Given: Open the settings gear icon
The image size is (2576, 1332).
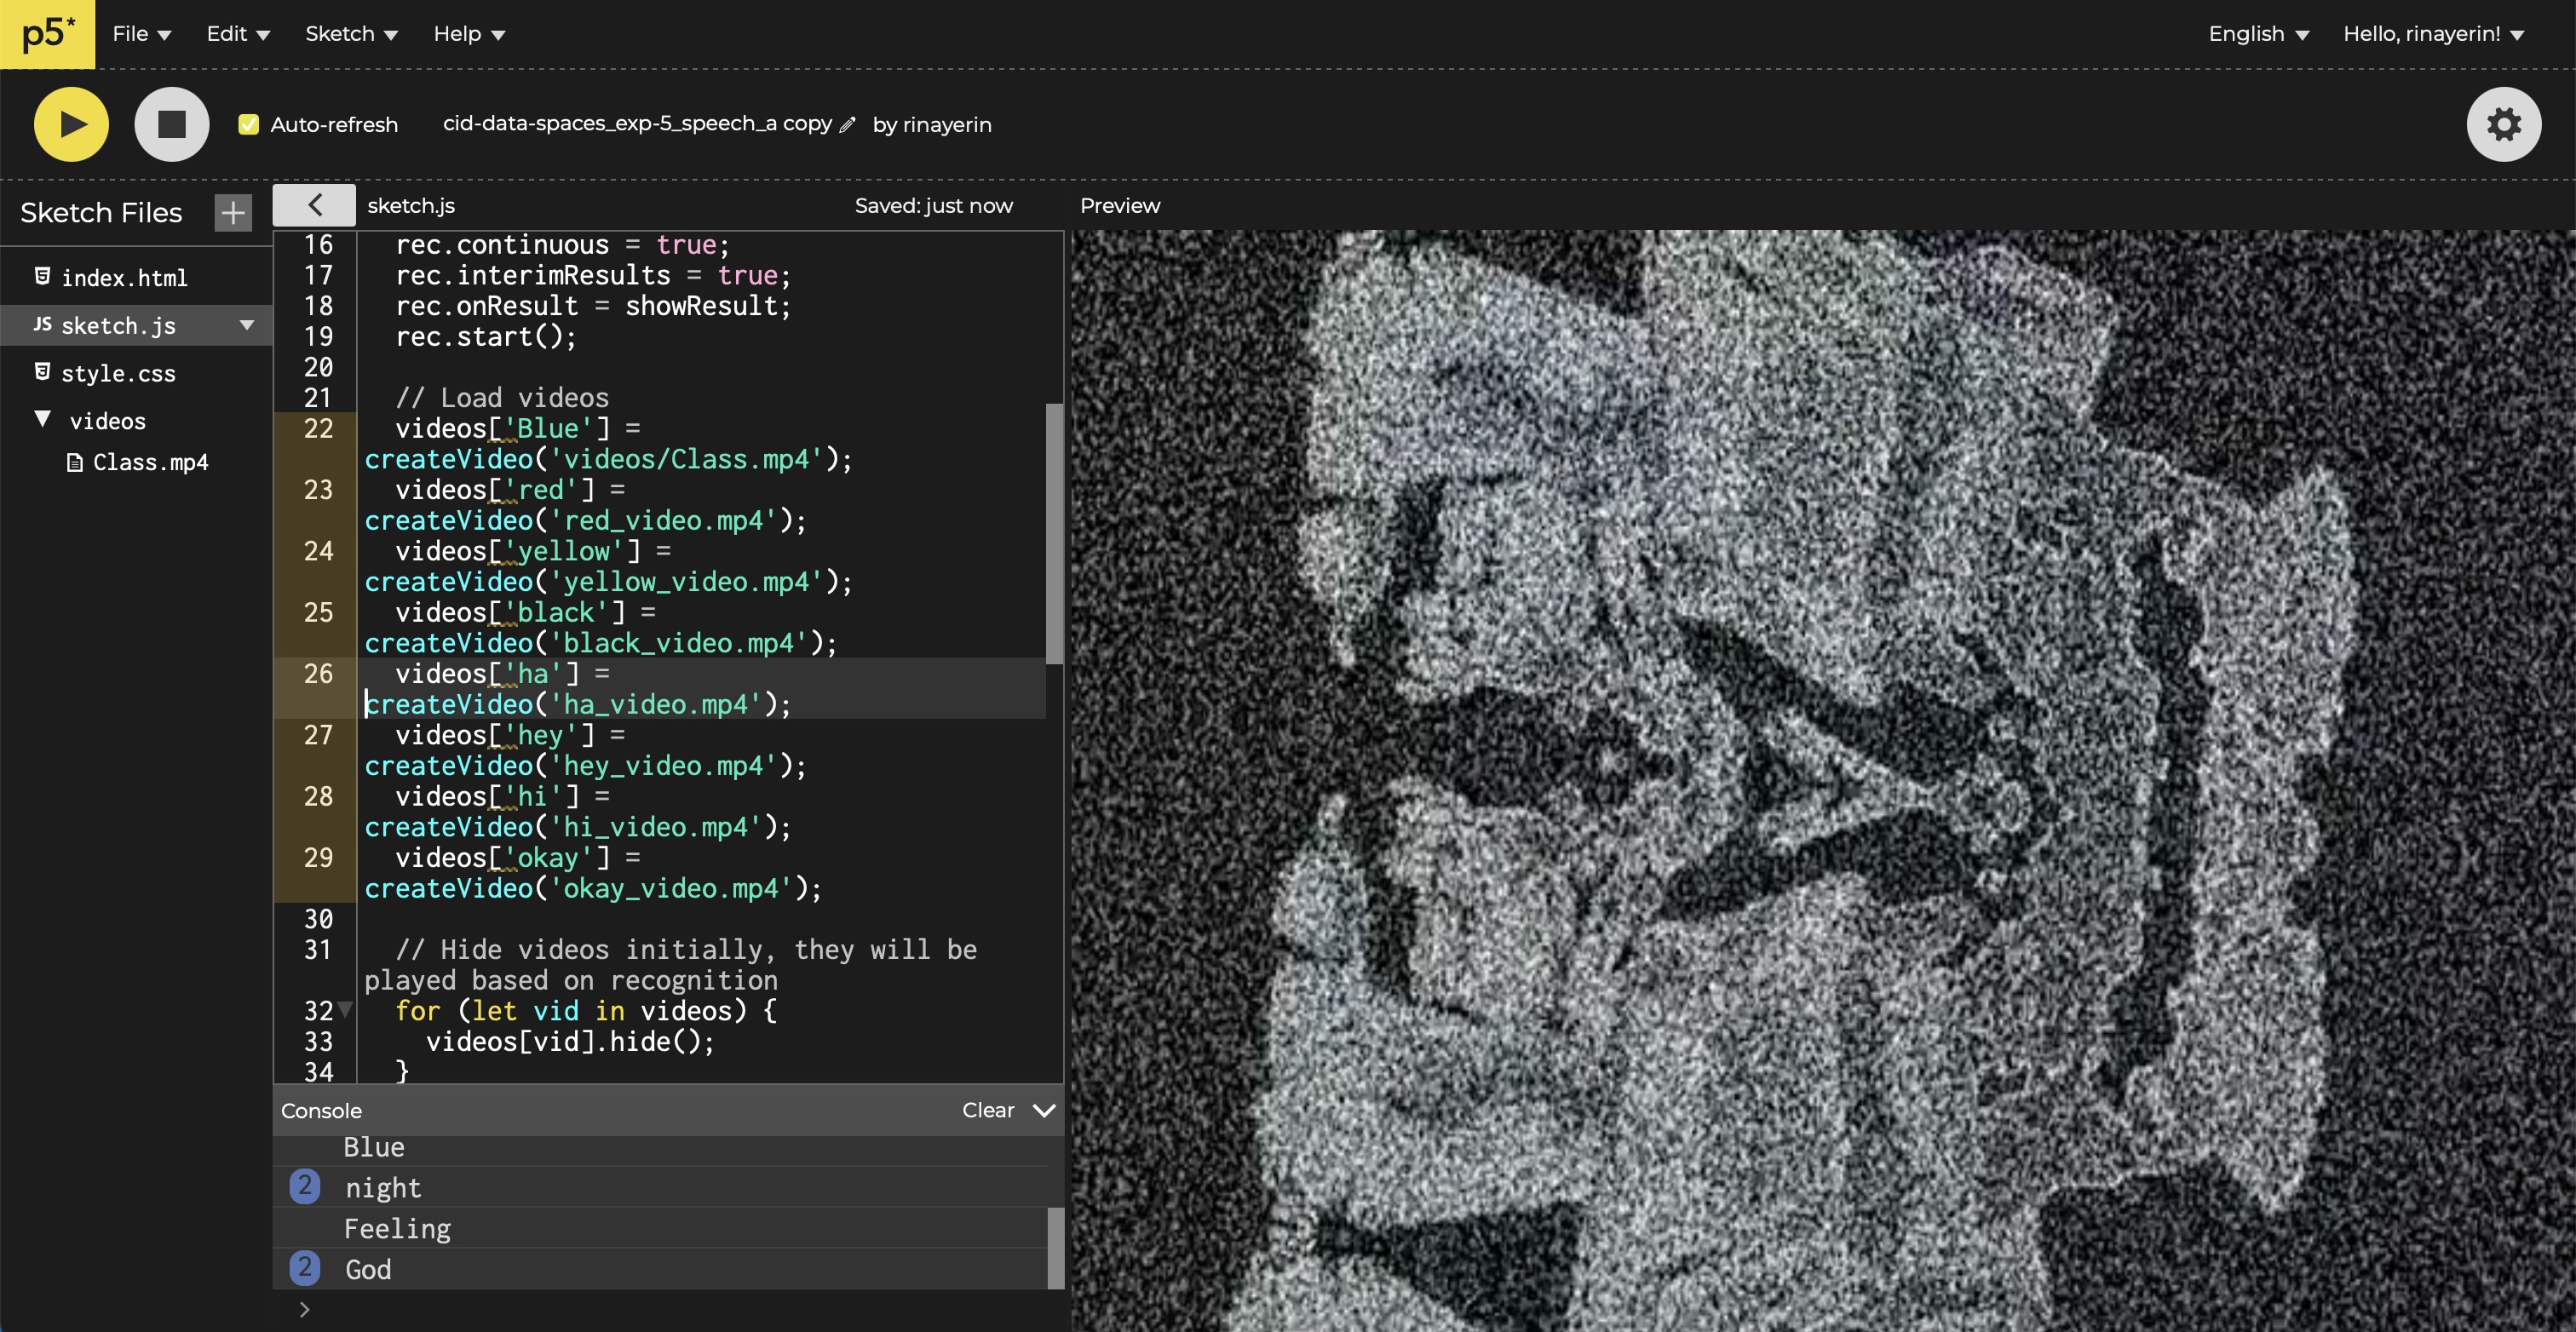Looking at the screenshot, I should click(x=2503, y=124).
